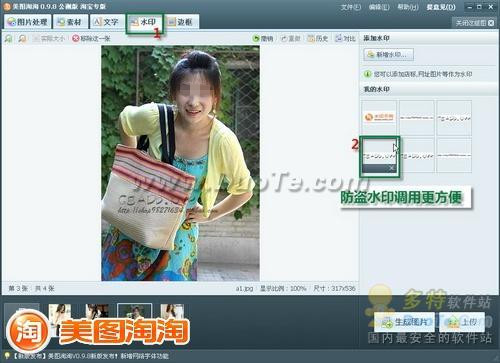Open the 边框 tab
This screenshot has height=363, width=500.
(x=182, y=22)
